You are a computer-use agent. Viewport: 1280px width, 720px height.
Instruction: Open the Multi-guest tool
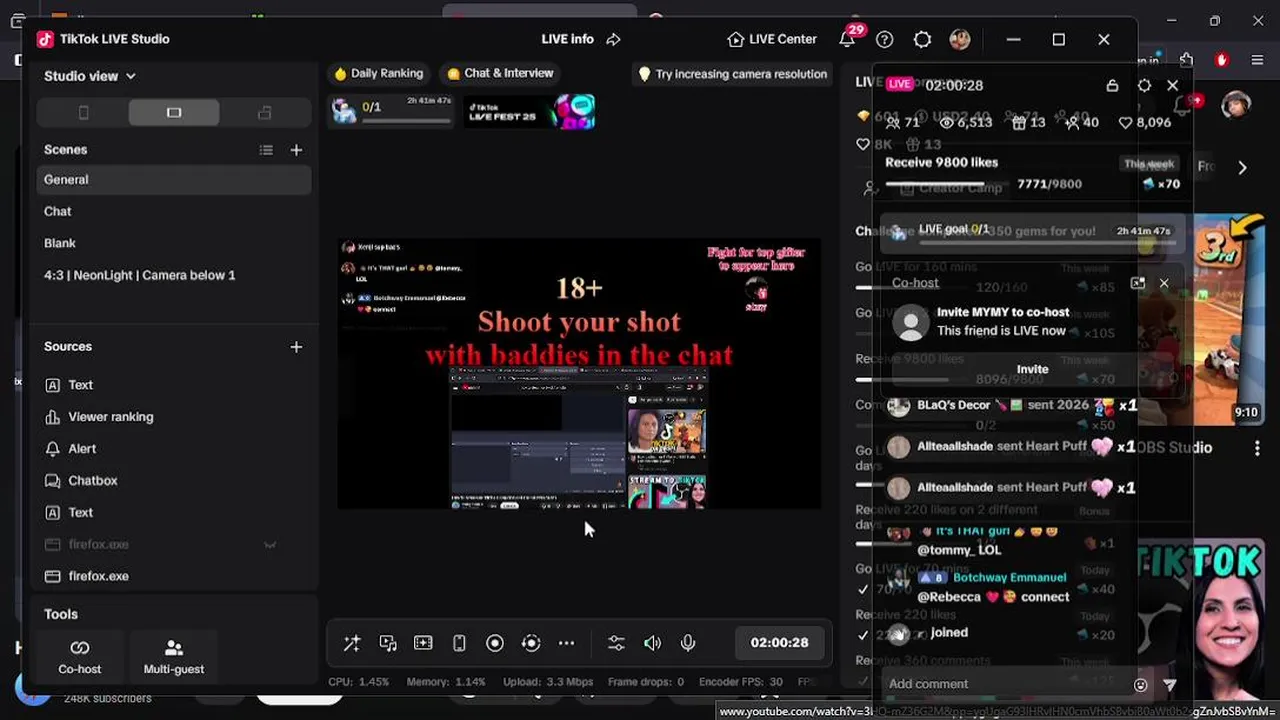(x=174, y=657)
